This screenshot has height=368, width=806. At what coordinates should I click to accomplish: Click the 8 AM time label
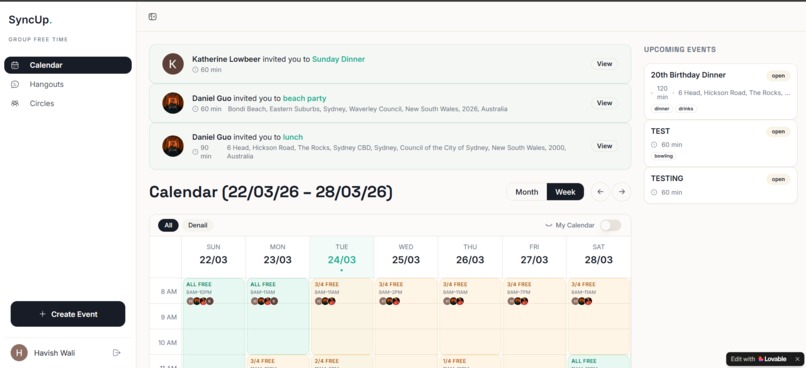coord(169,291)
